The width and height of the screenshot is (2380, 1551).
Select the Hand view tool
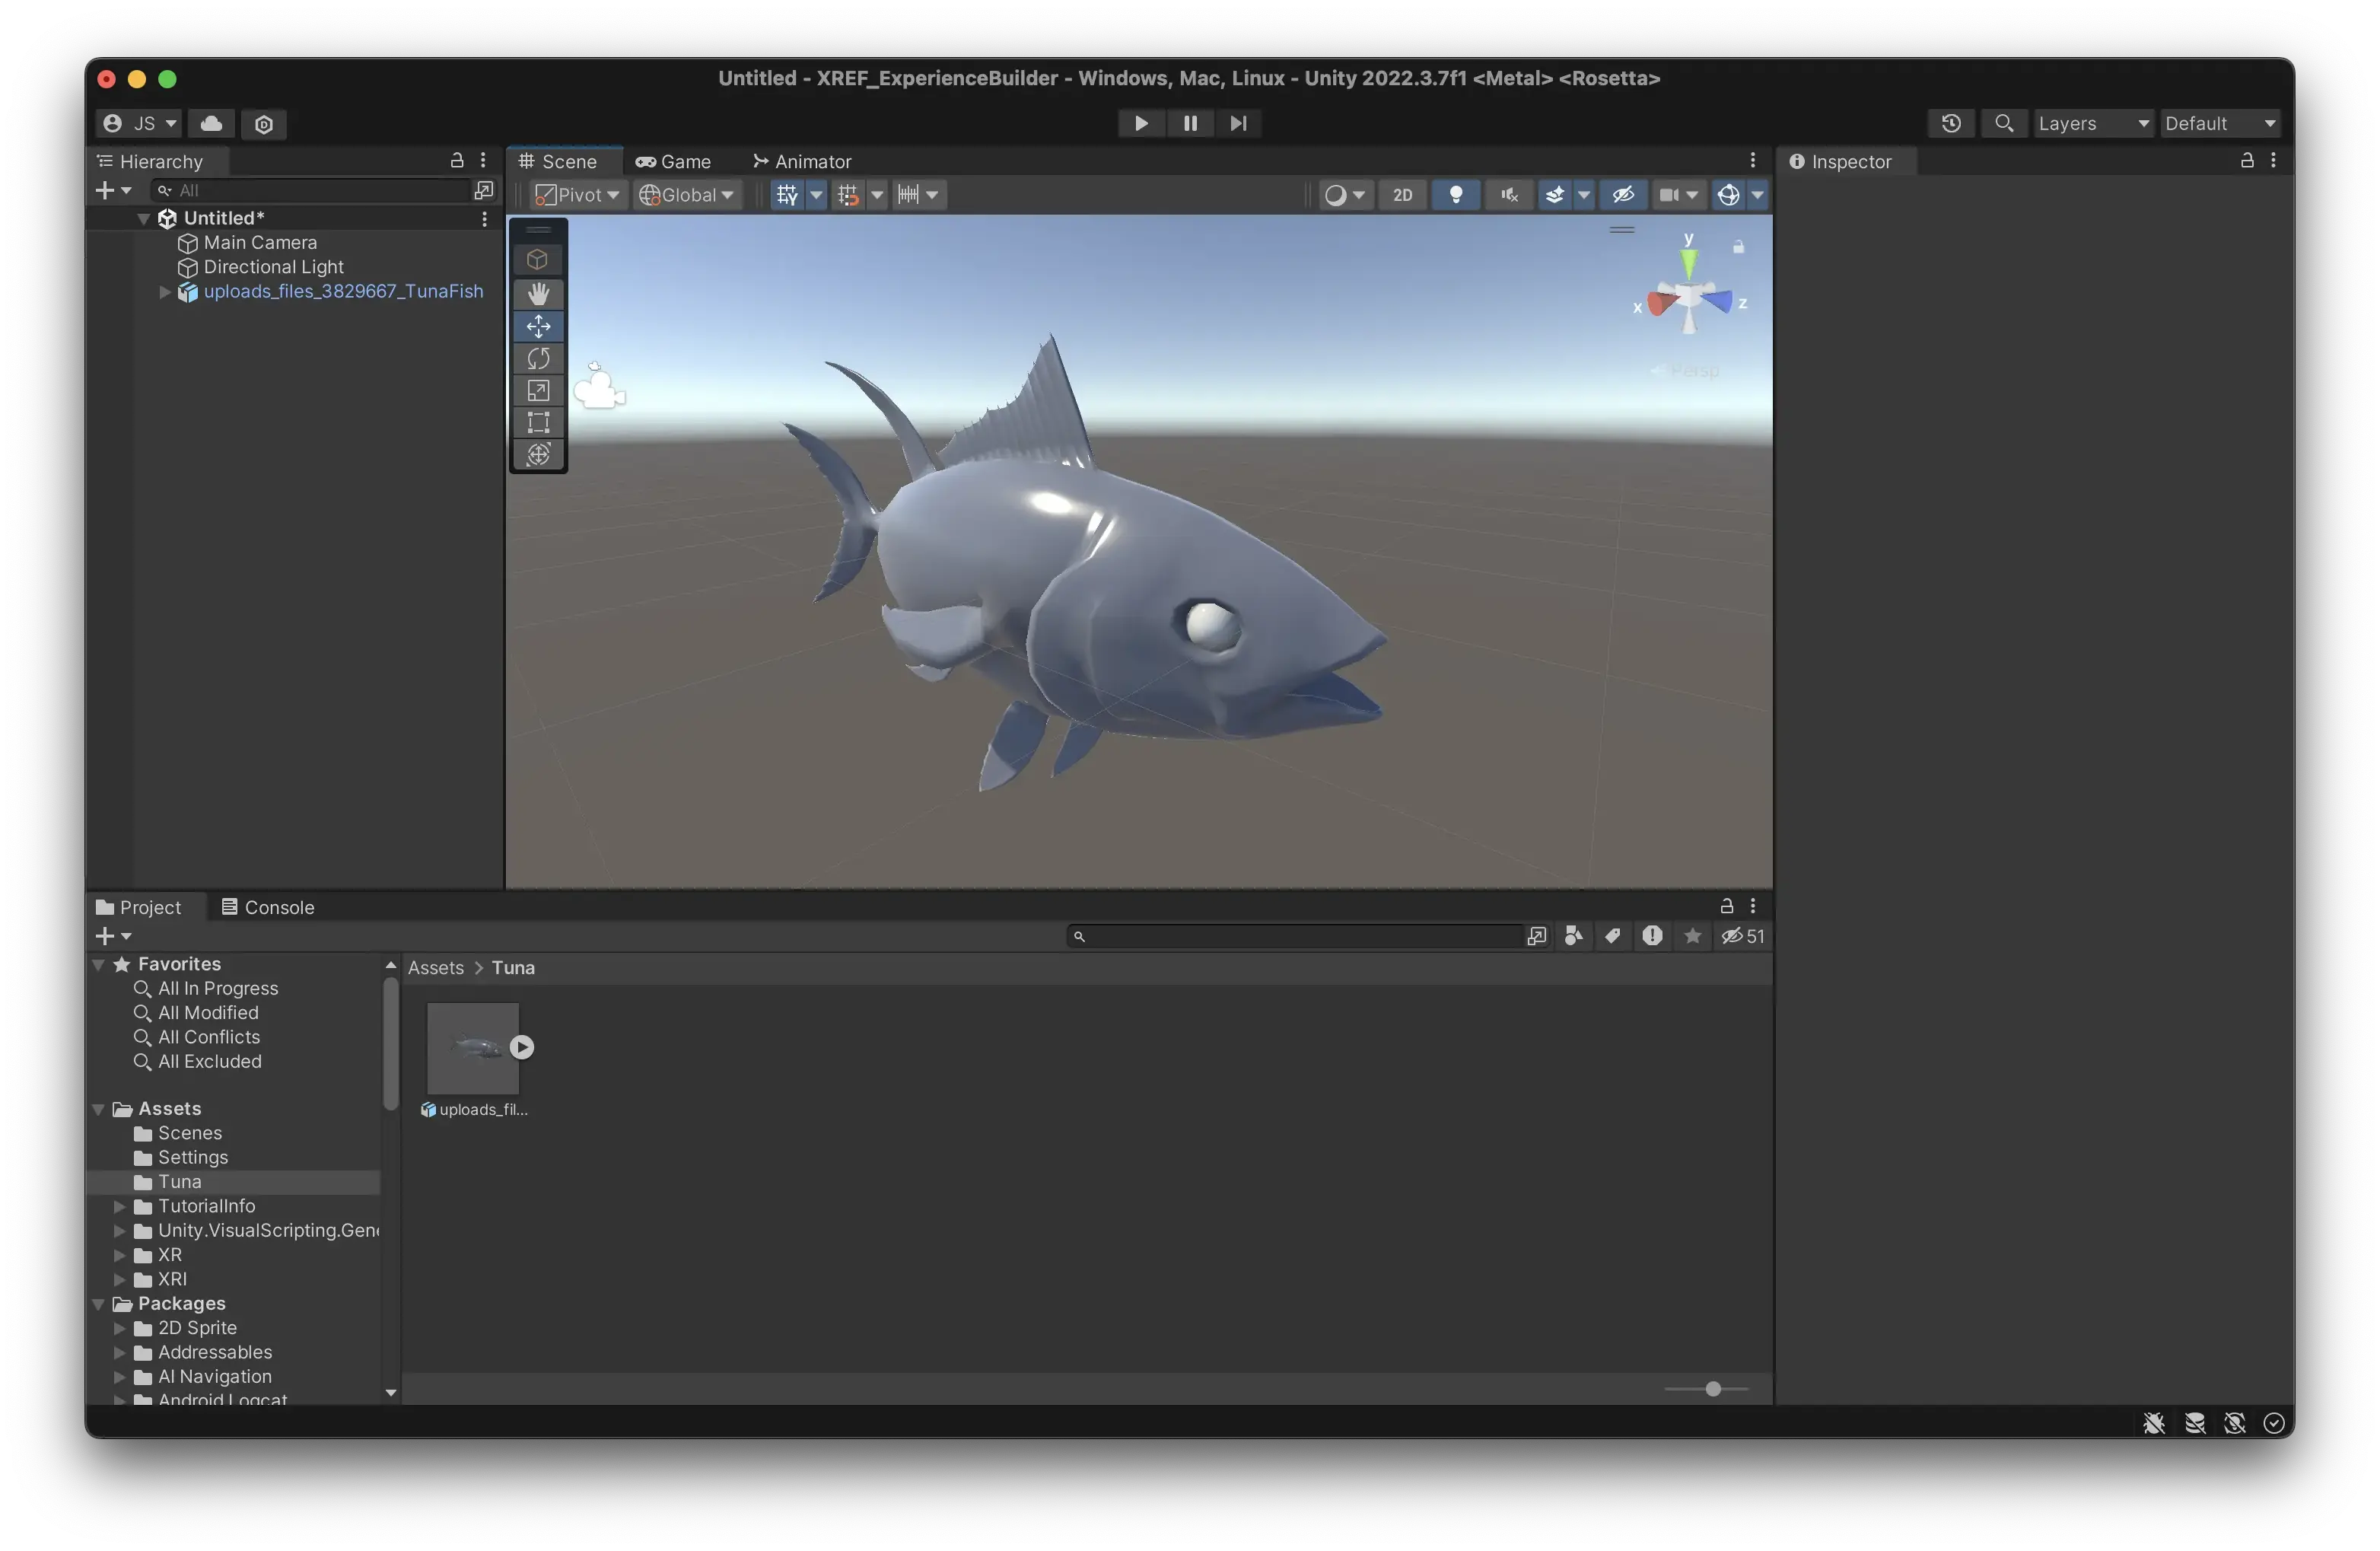pyautogui.click(x=538, y=294)
